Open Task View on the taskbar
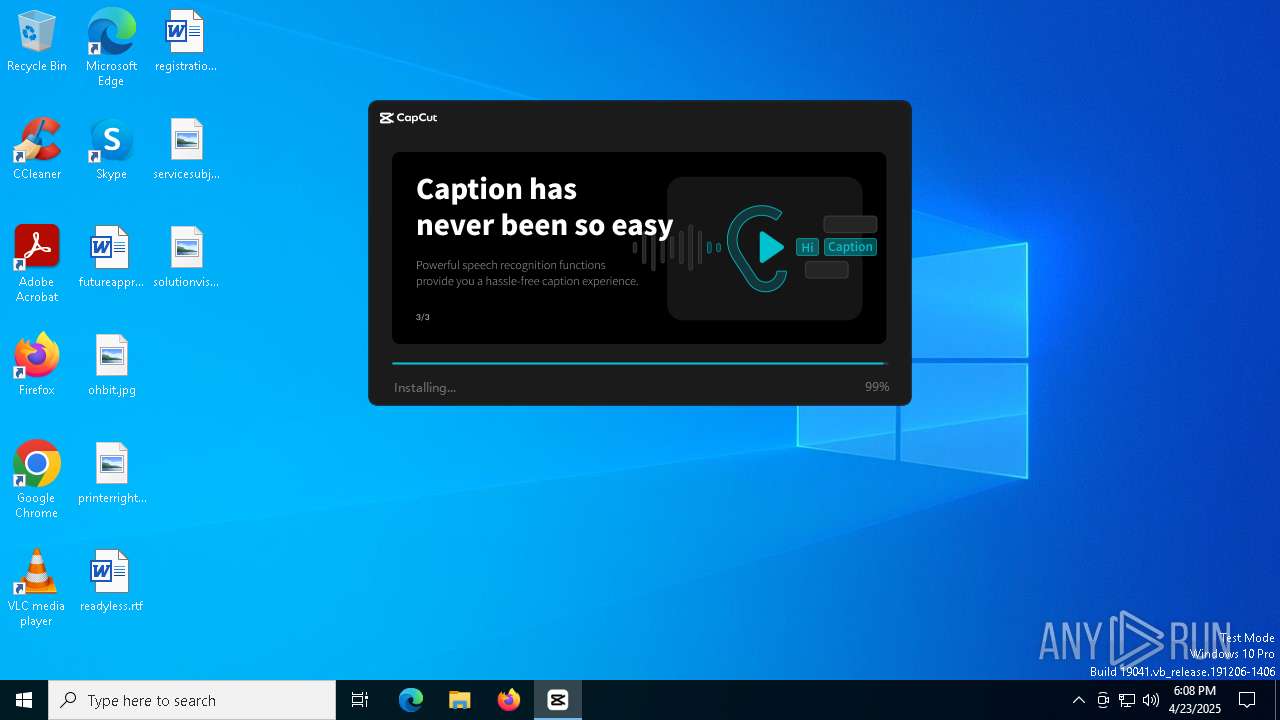Image resolution: width=1280 pixels, height=720 pixels. (x=360, y=700)
